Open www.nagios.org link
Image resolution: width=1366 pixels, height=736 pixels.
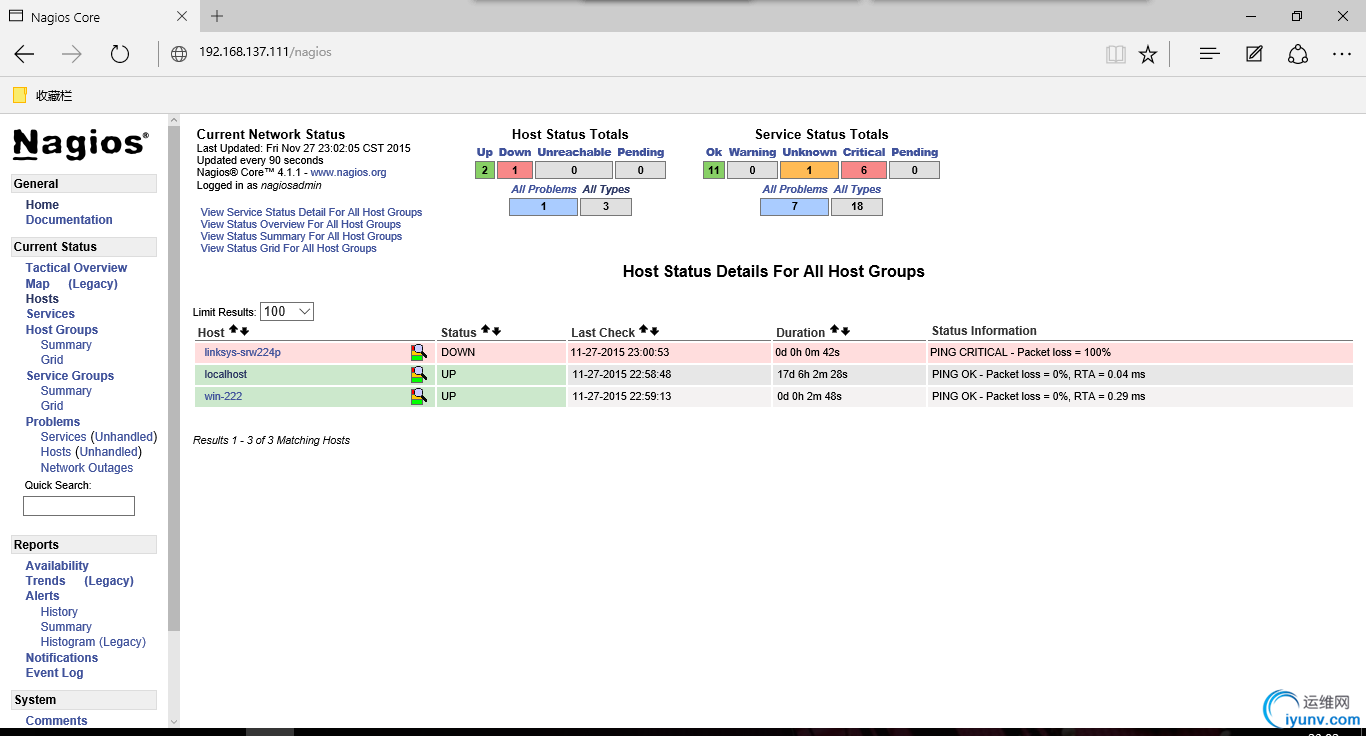point(348,172)
